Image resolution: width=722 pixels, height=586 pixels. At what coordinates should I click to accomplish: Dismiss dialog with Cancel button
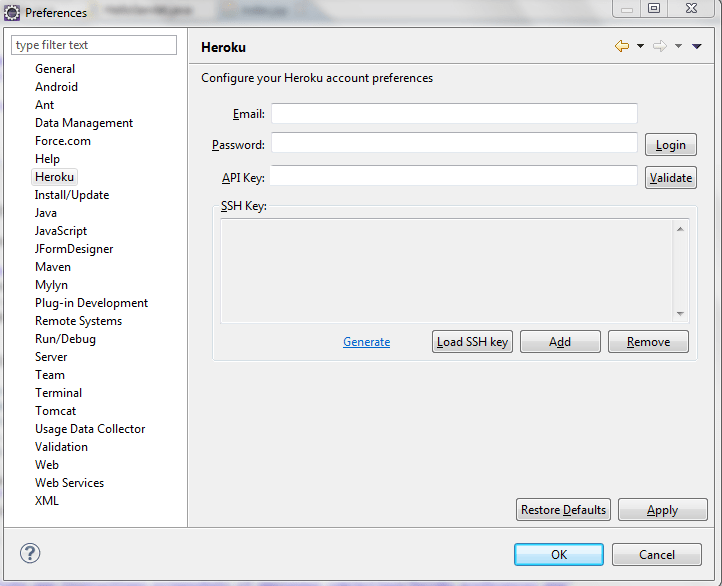coord(657,555)
